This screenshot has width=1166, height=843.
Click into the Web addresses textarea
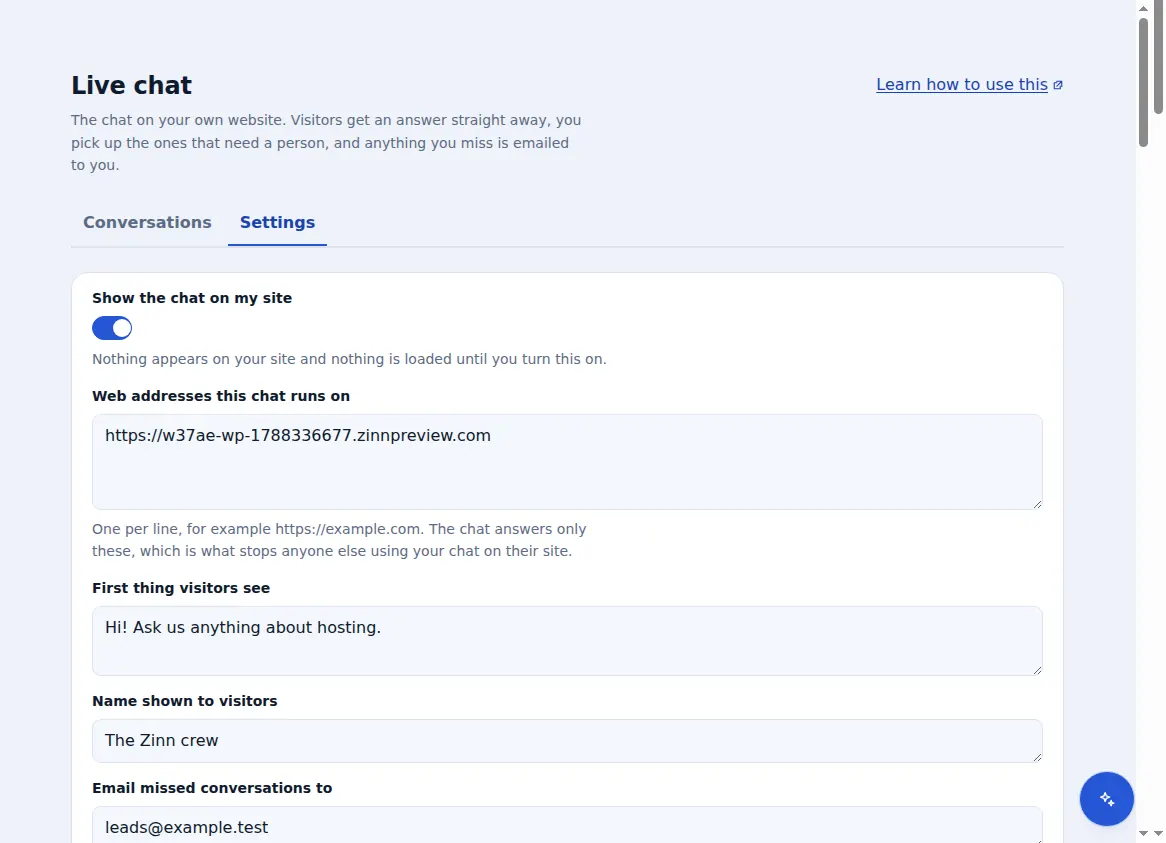567,462
